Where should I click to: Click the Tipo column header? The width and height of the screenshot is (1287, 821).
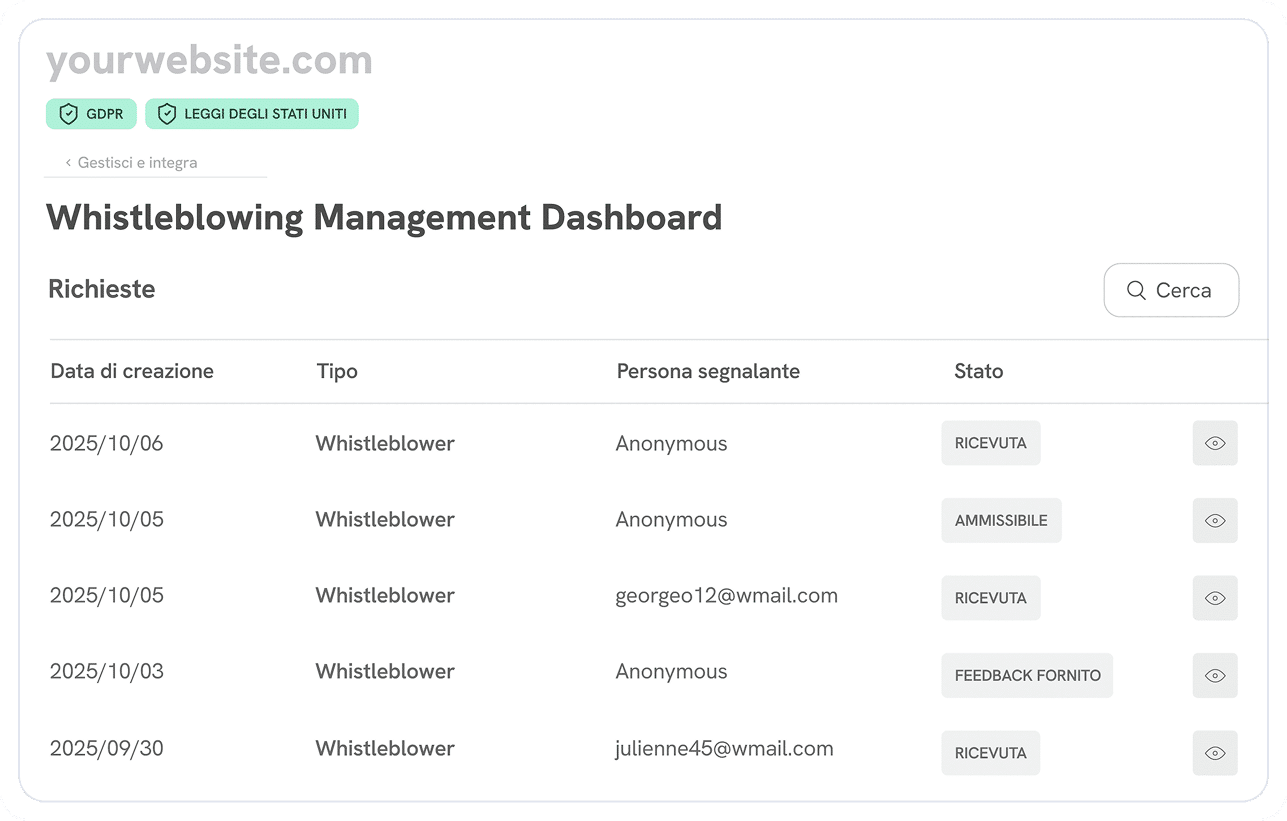tap(337, 371)
